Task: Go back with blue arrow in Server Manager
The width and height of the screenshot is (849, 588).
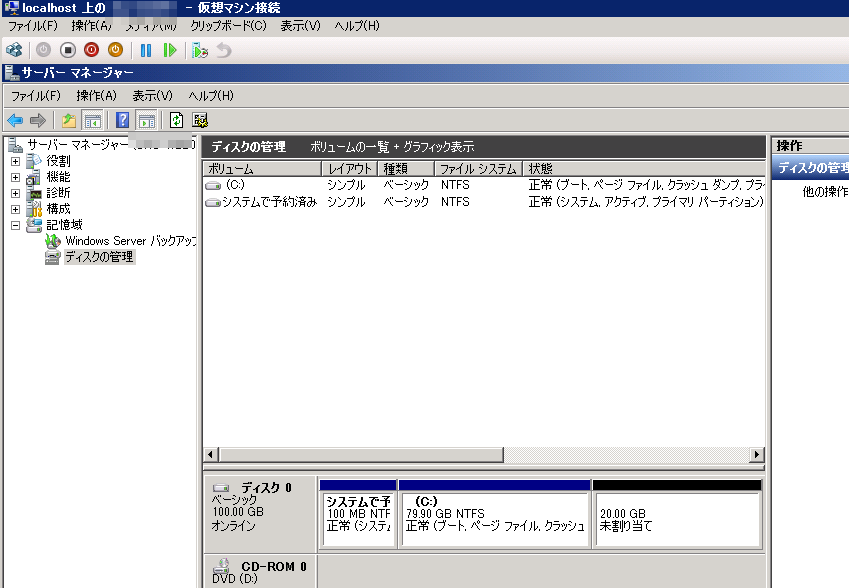Action: (x=15, y=120)
